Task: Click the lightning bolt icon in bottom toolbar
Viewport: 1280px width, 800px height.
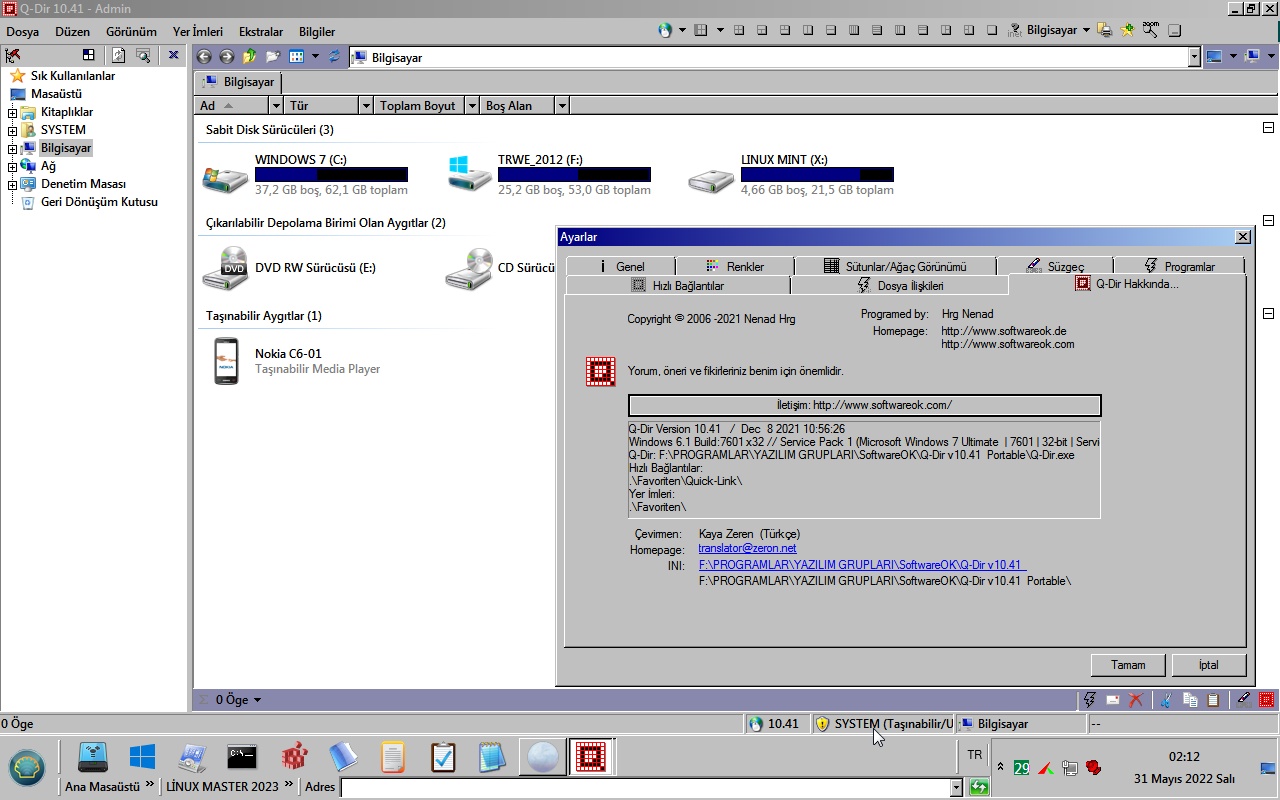Action: (x=1090, y=700)
